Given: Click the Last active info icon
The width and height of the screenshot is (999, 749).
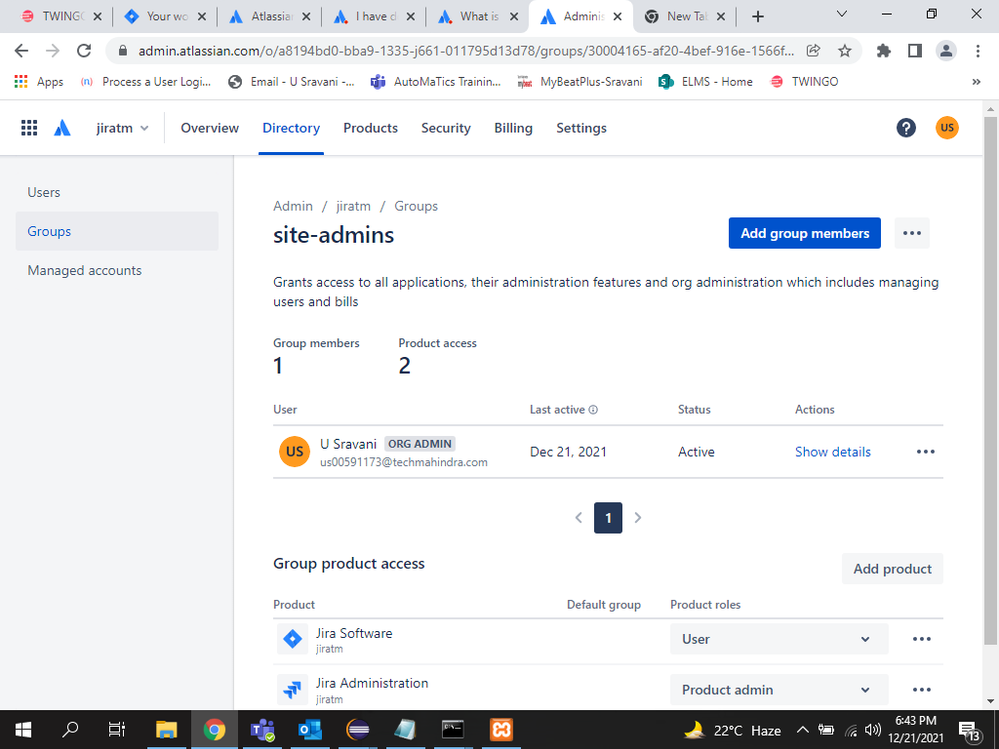Looking at the screenshot, I should click(x=593, y=410).
